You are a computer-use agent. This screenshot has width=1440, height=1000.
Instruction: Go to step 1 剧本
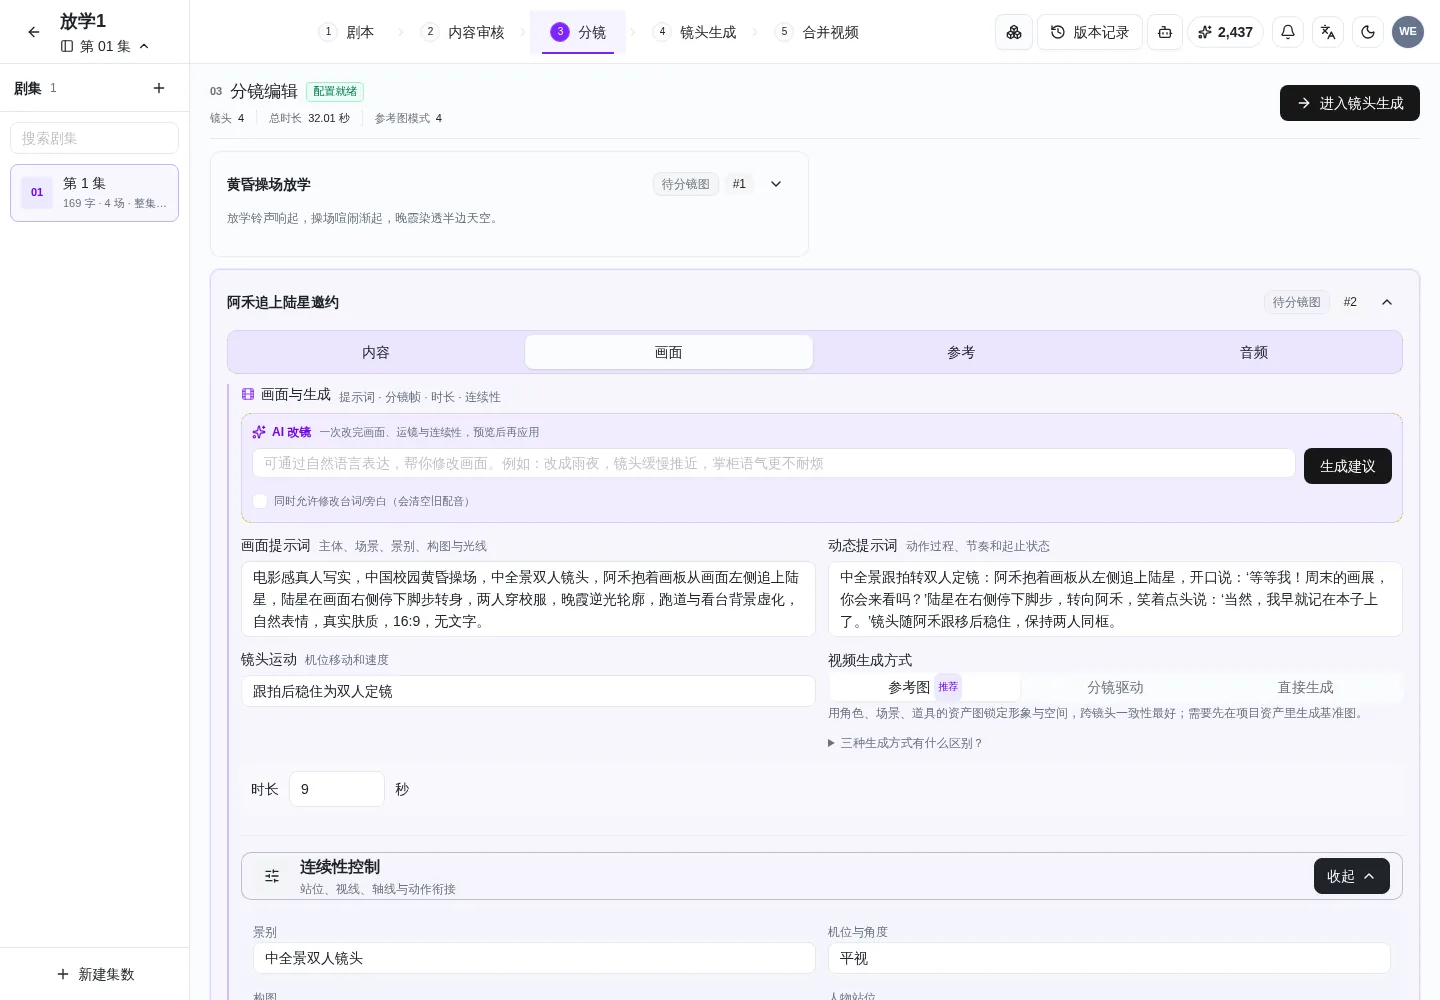(x=347, y=32)
